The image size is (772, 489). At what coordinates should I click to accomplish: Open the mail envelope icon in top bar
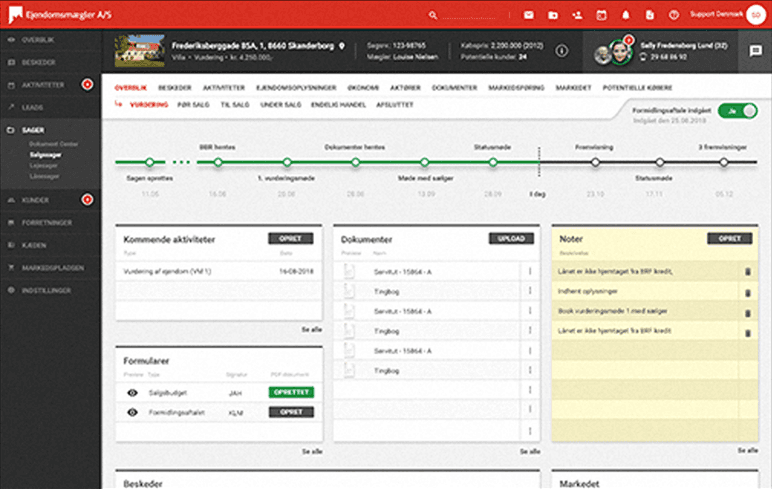click(528, 15)
